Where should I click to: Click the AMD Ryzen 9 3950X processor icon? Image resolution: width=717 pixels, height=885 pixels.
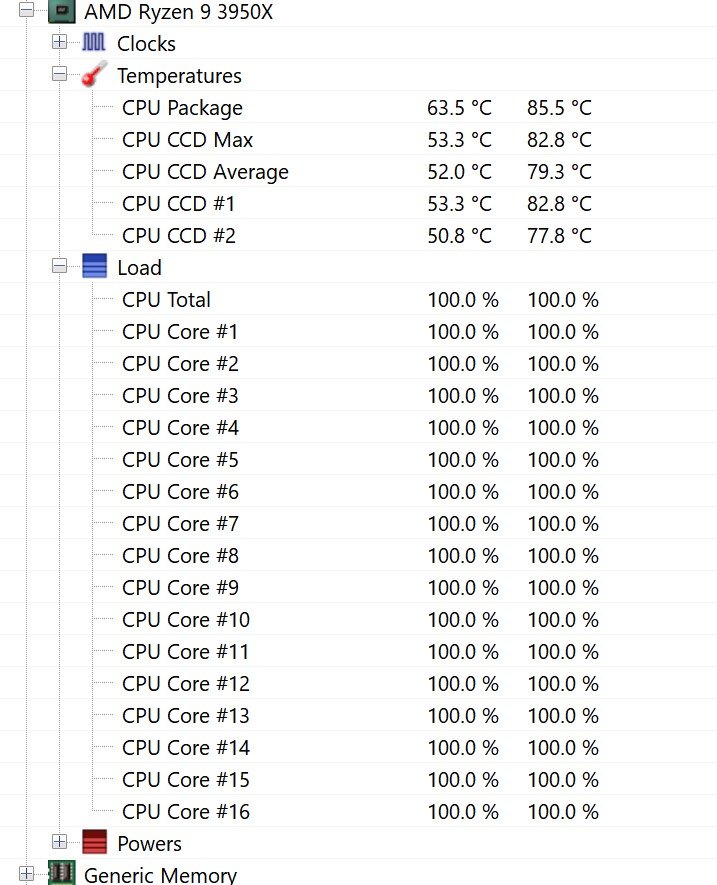click(62, 11)
